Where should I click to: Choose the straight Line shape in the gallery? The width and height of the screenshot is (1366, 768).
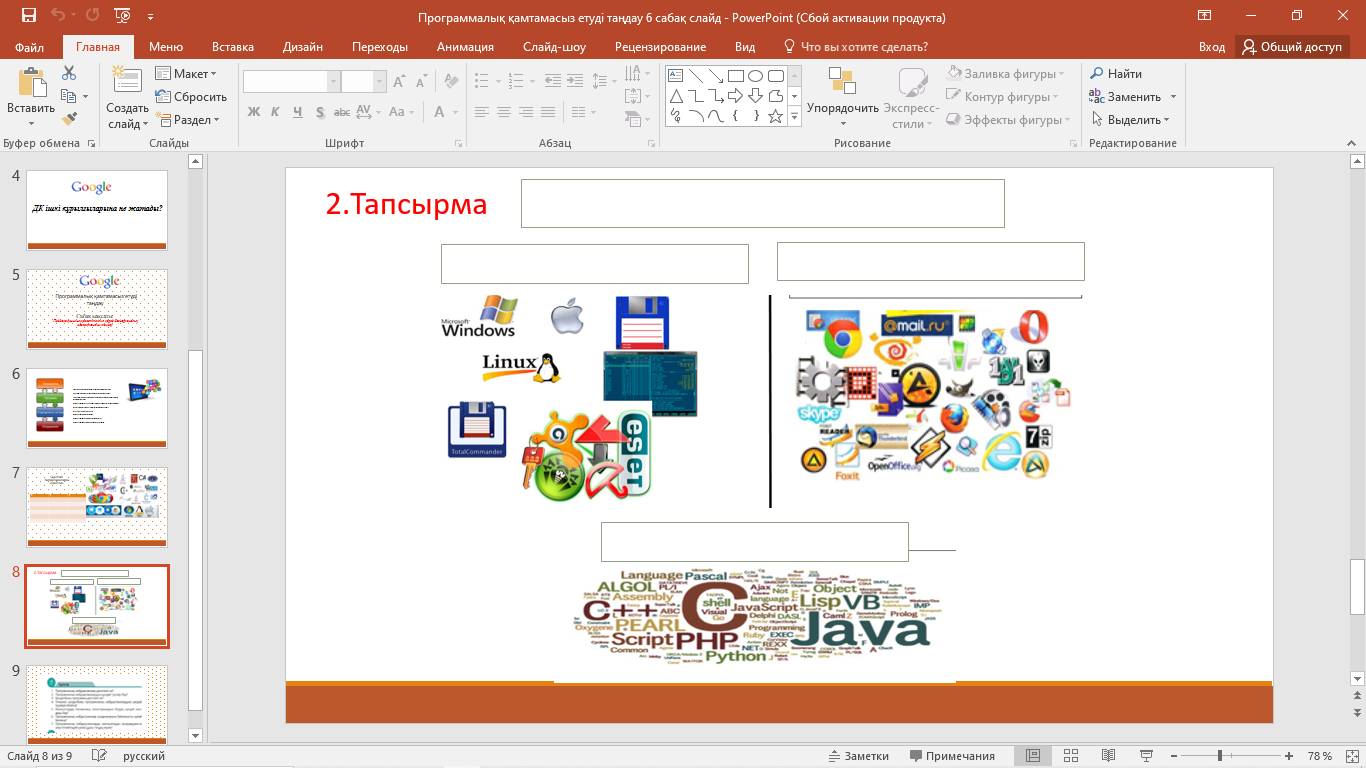(695, 75)
